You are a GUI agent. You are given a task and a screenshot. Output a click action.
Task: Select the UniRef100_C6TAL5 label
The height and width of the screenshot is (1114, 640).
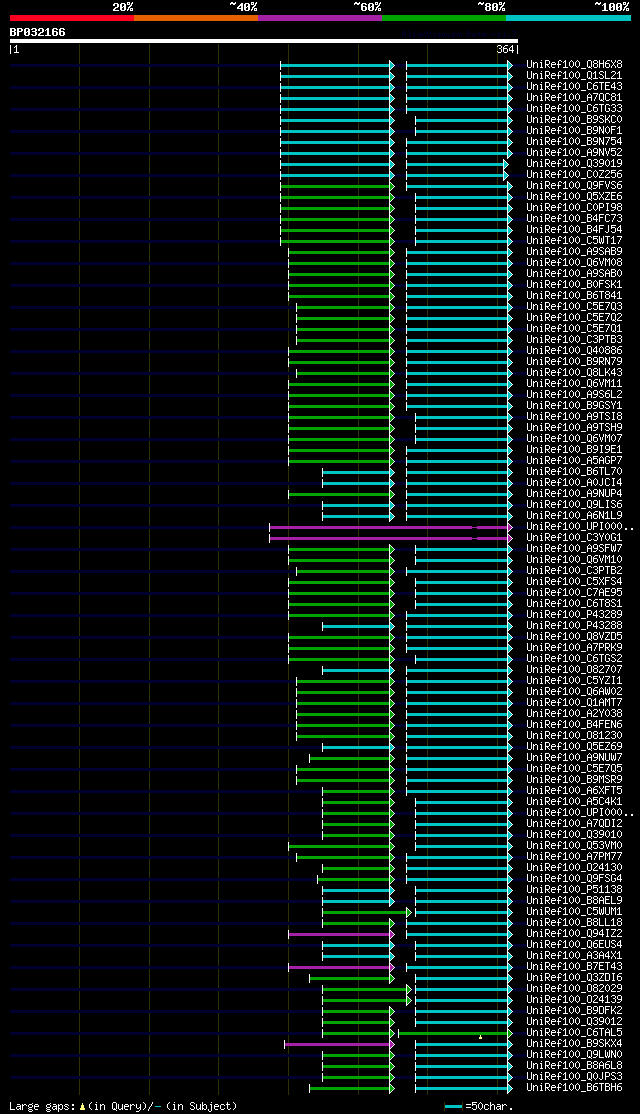(575, 1034)
